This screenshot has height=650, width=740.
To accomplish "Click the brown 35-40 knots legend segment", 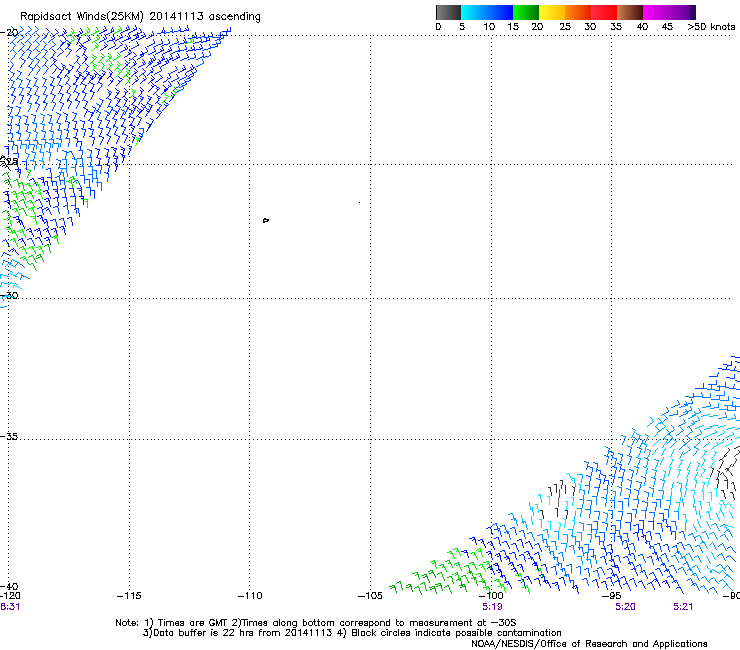I will click(x=630, y=12).
